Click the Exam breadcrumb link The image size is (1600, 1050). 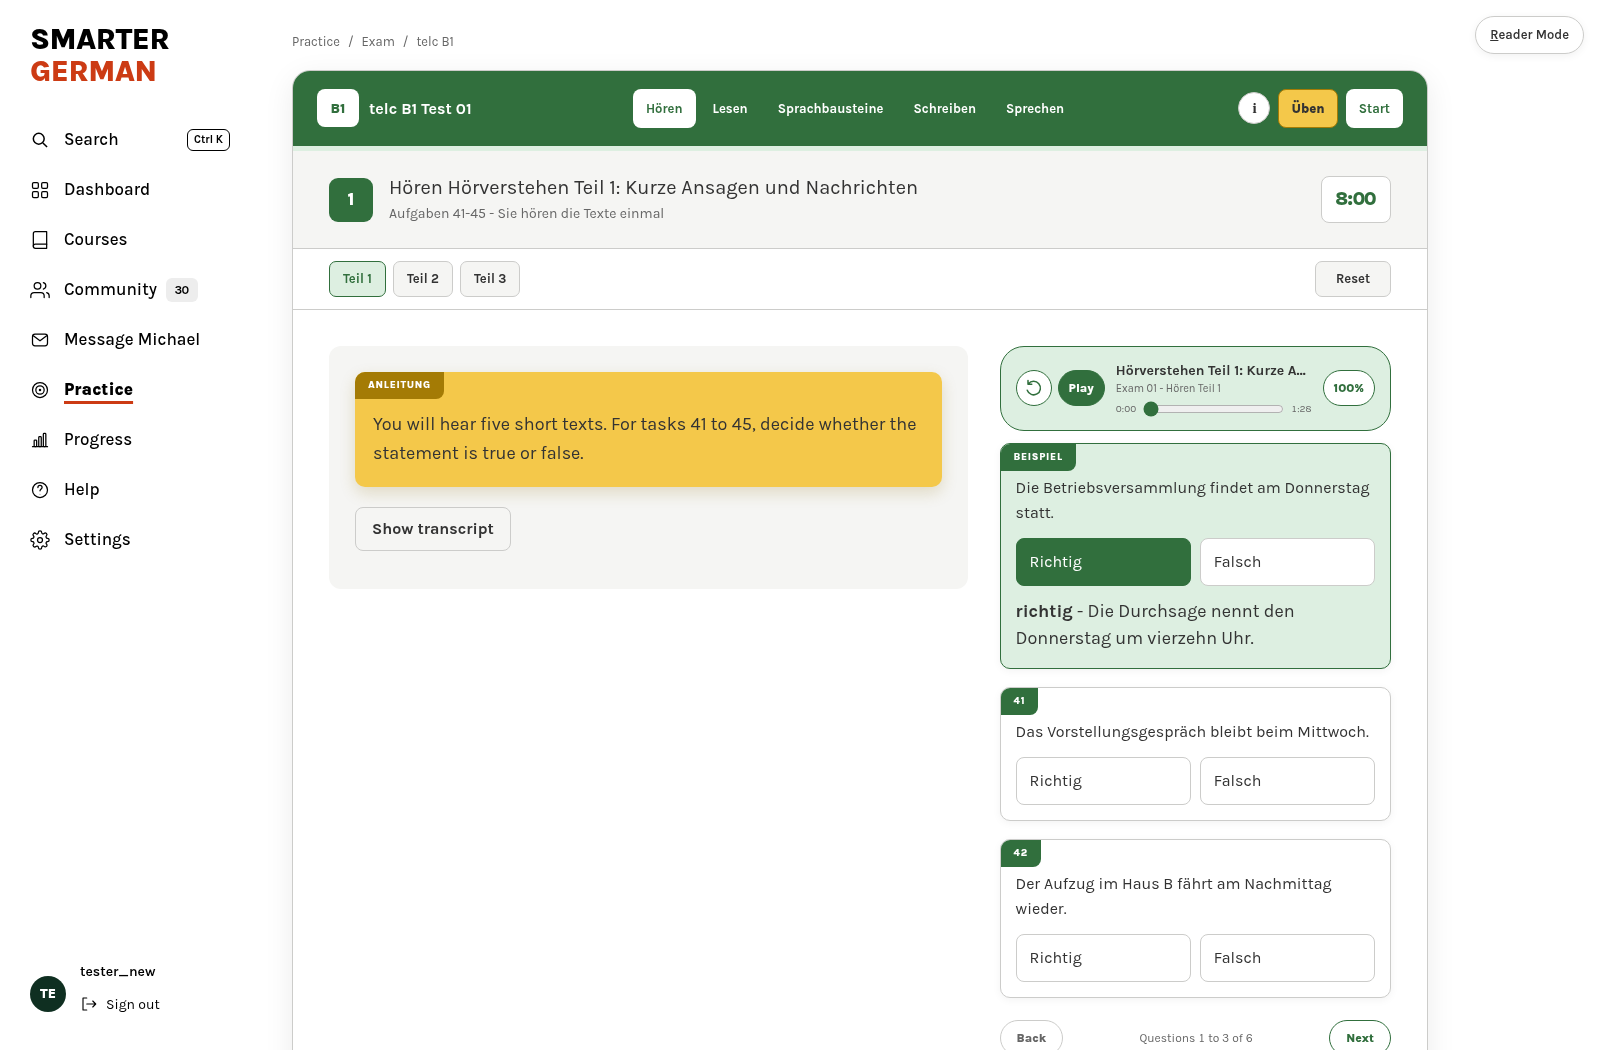378,42
